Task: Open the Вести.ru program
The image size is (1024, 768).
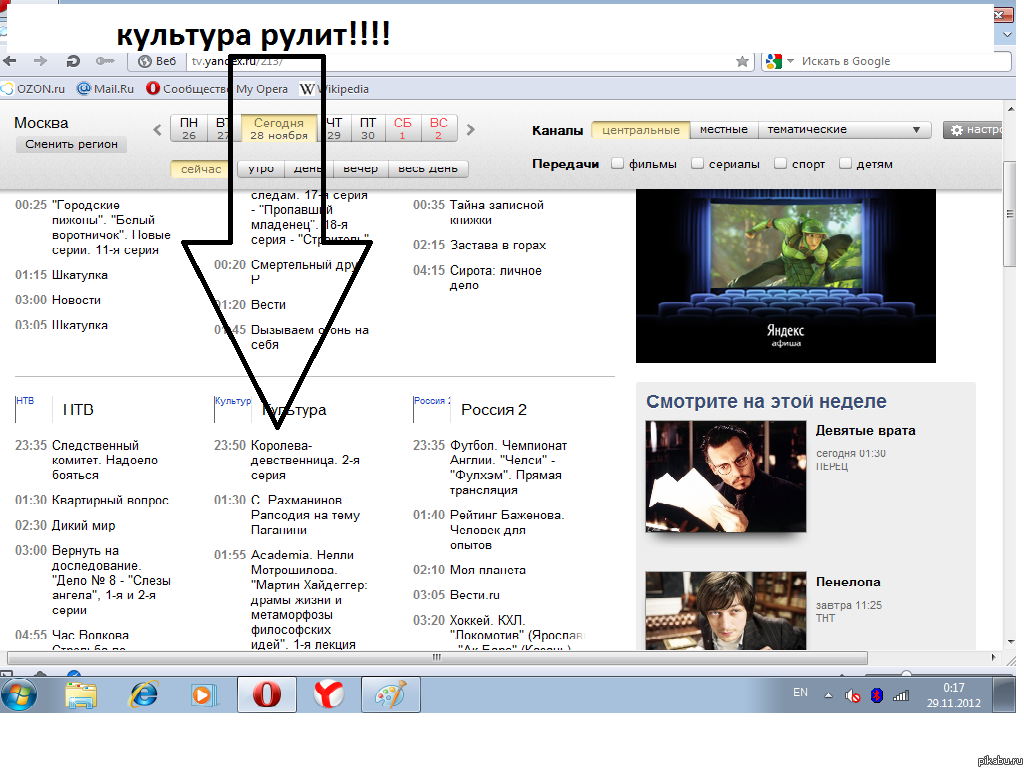Action: pos(475,596)
